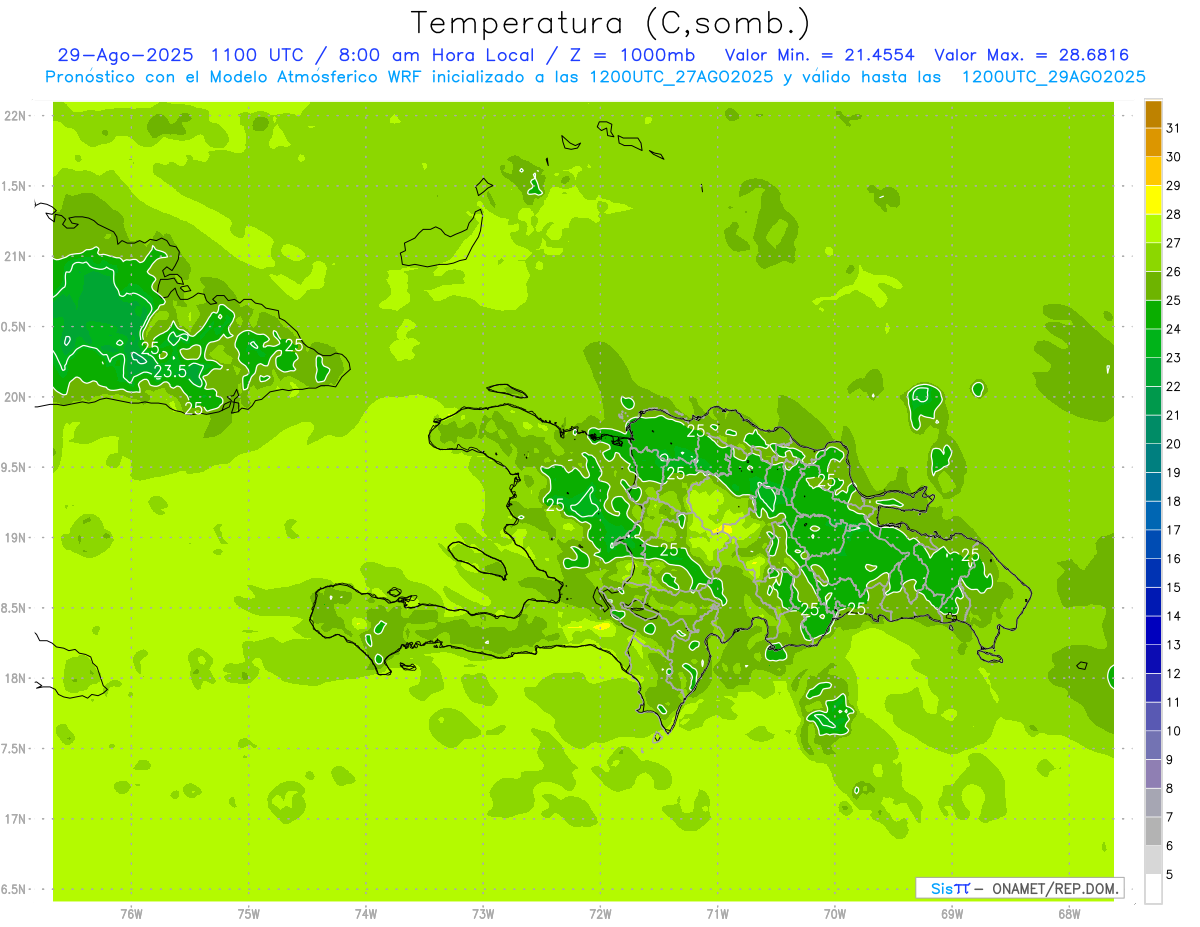Screen dimensions: 1200x927
Task: Select the legend color band between 5 and 6
Action: (1153, 860)
